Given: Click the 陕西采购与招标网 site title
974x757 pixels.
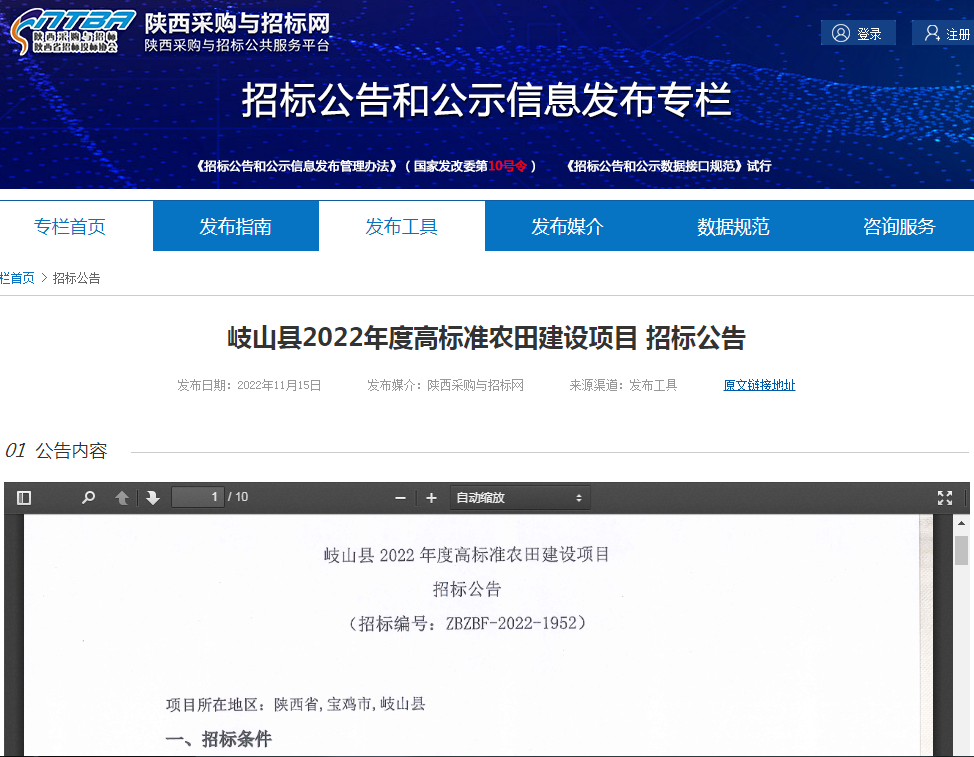Looking at the screenshot, I should (237, 24).
